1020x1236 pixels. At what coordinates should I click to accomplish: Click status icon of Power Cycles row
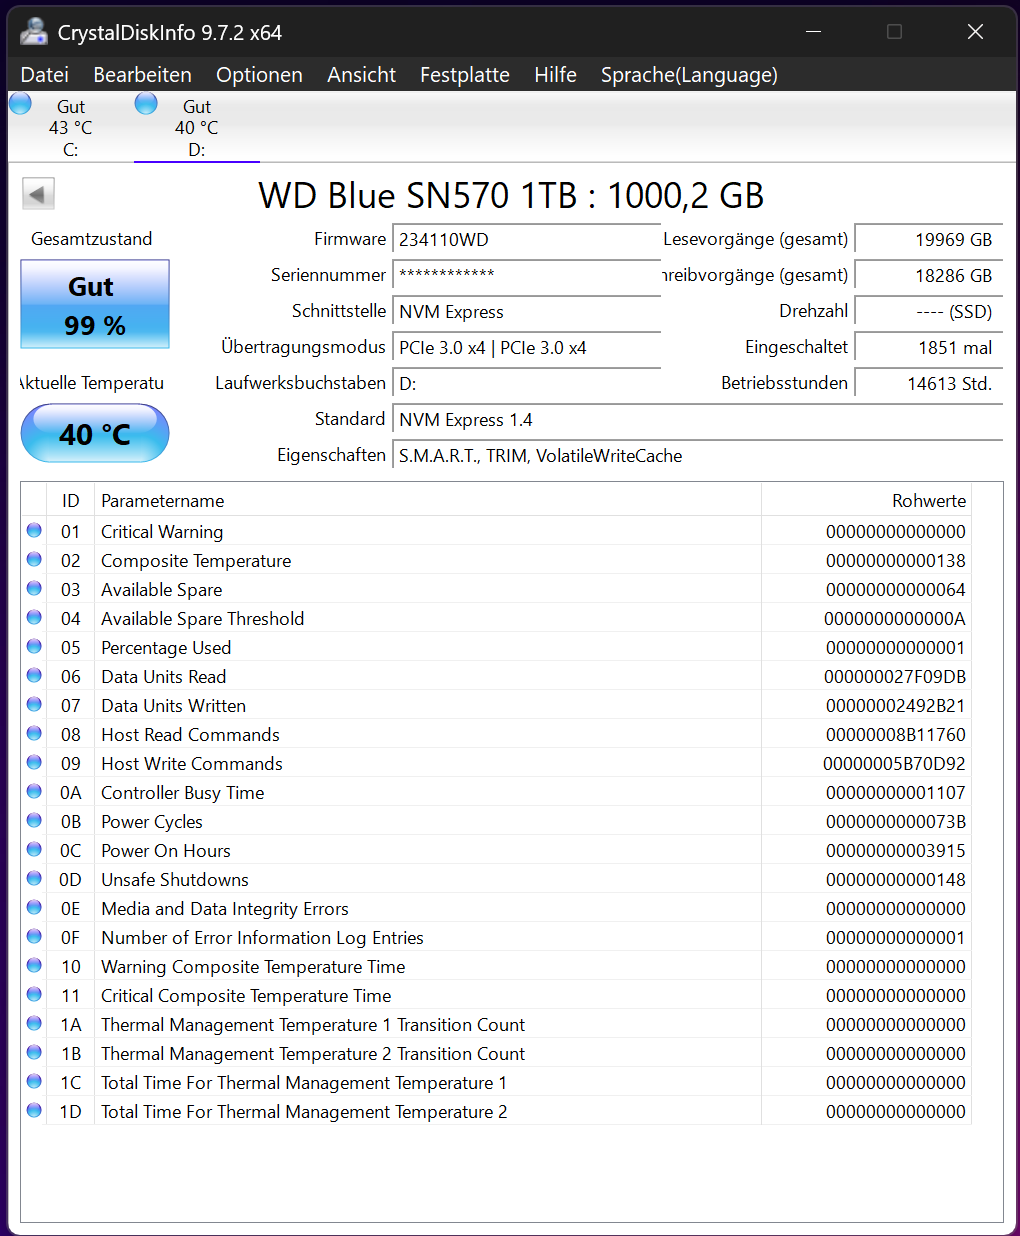click(34, 820)
